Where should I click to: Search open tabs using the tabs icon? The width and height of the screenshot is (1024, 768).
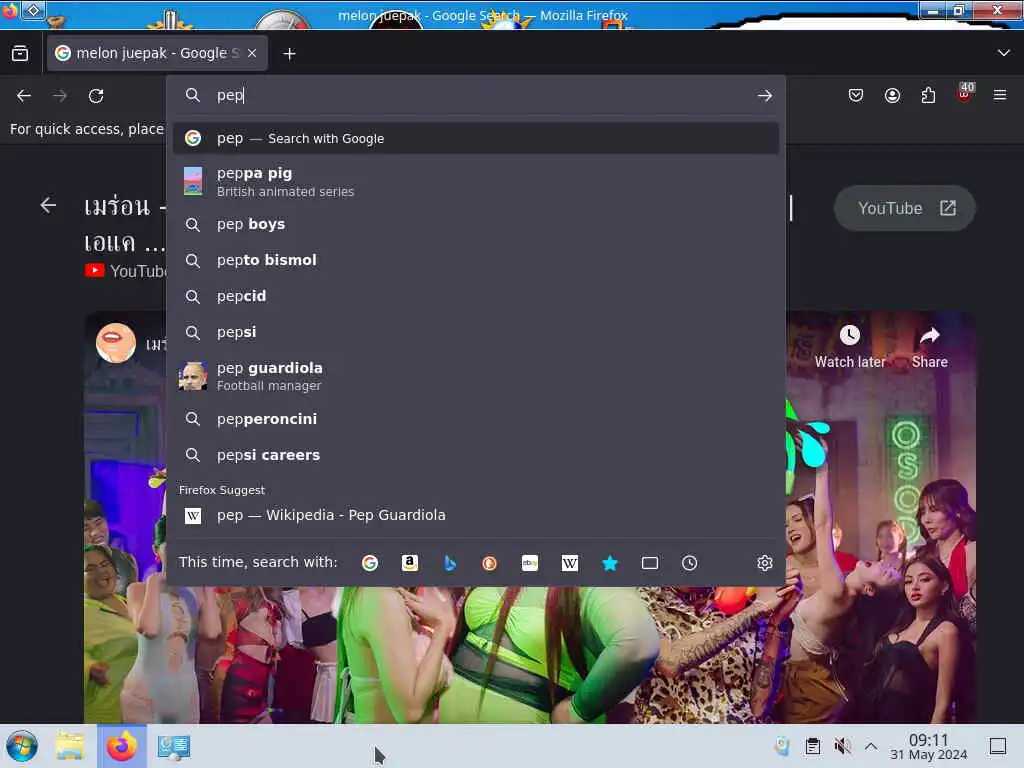click(x=650, y=563)
